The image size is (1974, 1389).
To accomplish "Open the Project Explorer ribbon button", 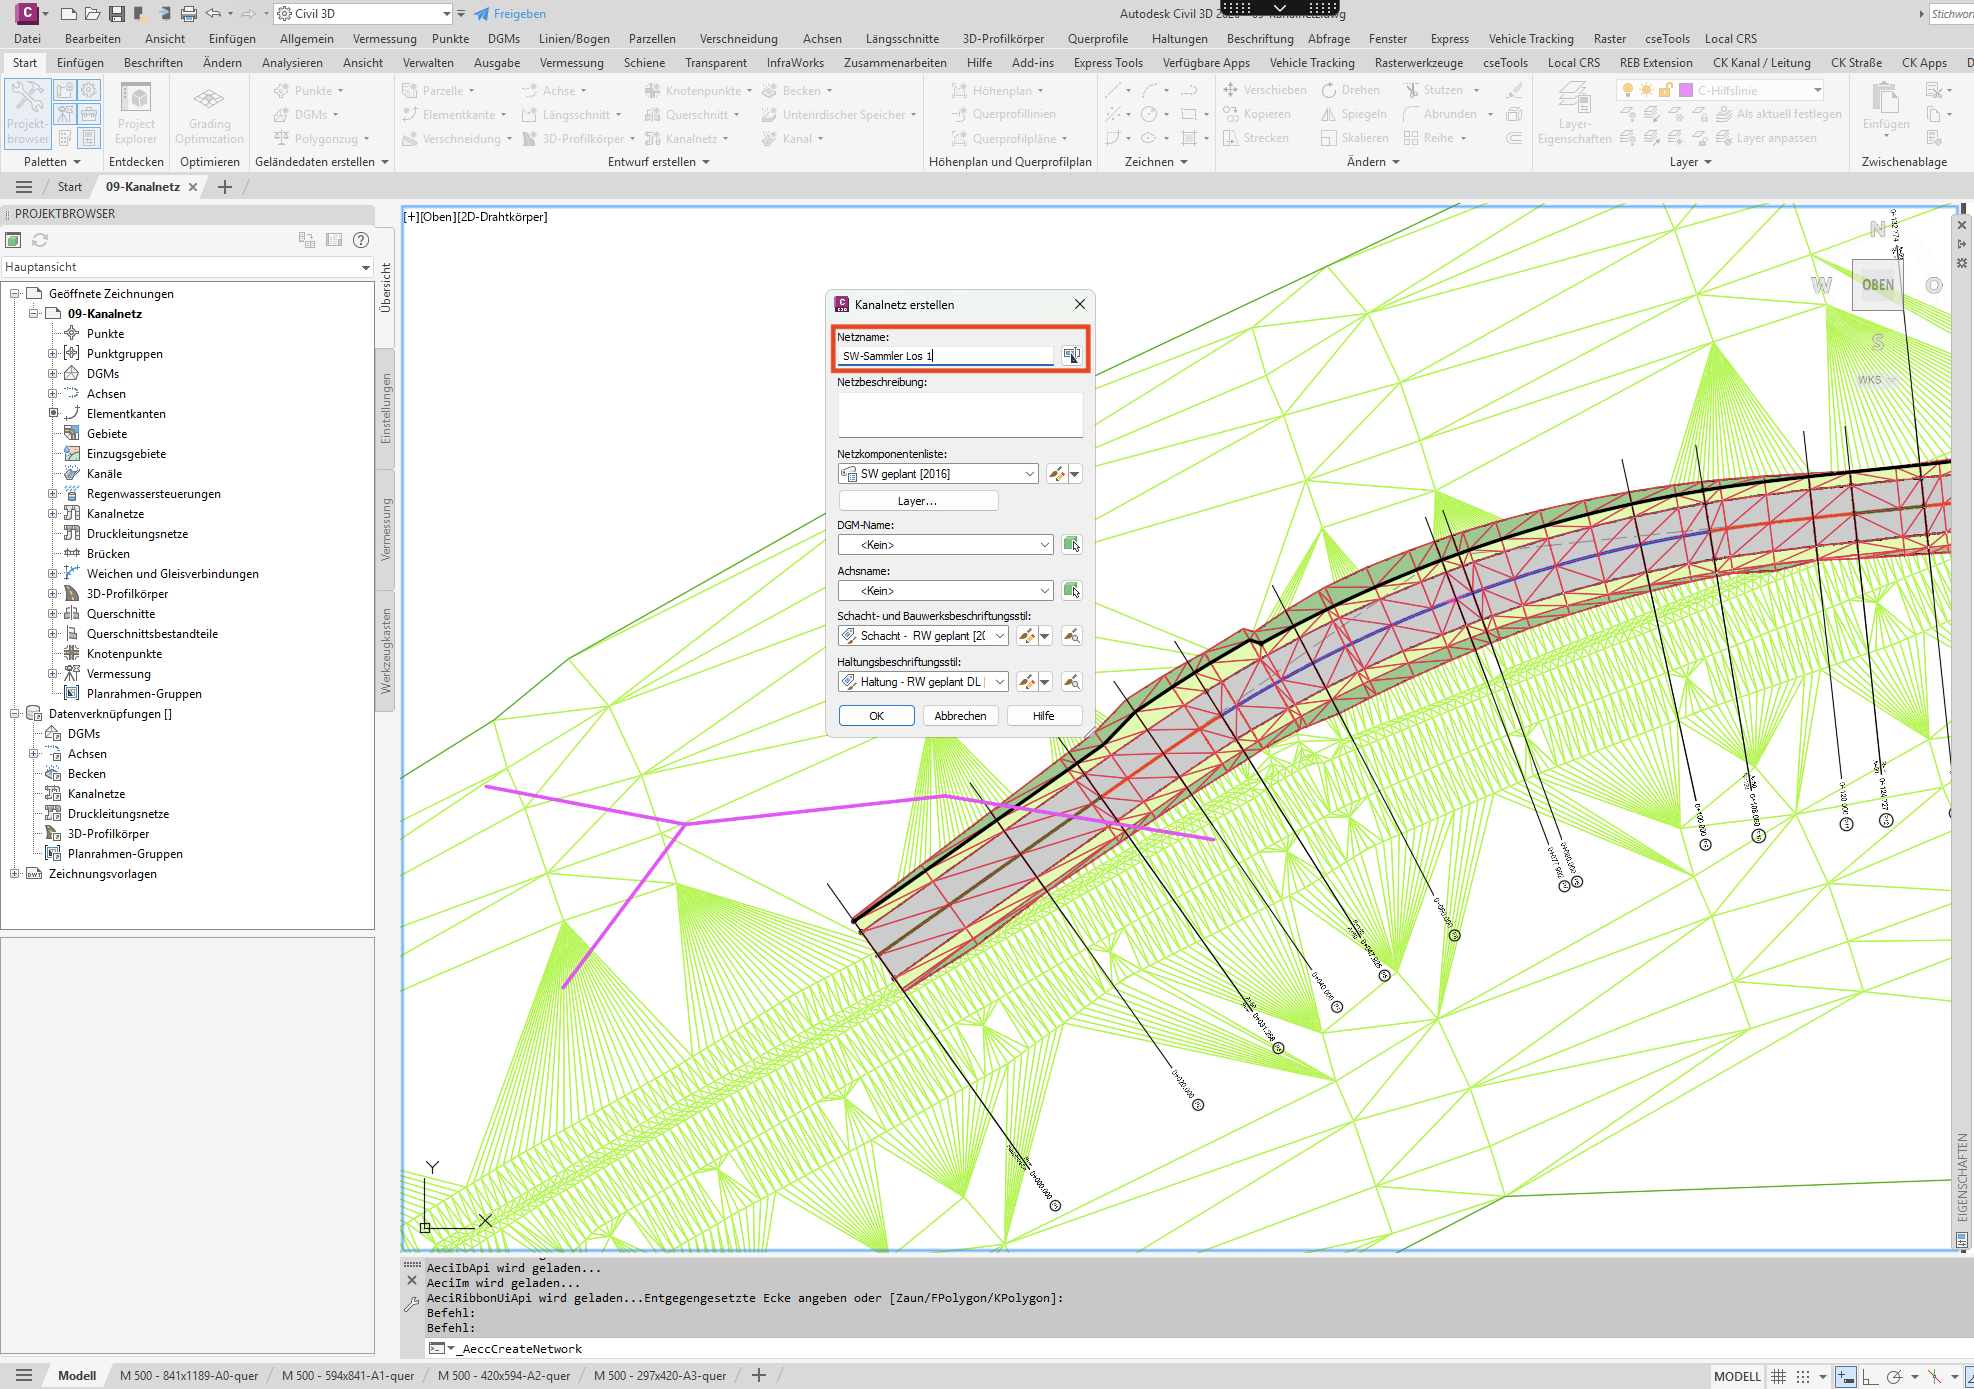I will click(136, 114).
